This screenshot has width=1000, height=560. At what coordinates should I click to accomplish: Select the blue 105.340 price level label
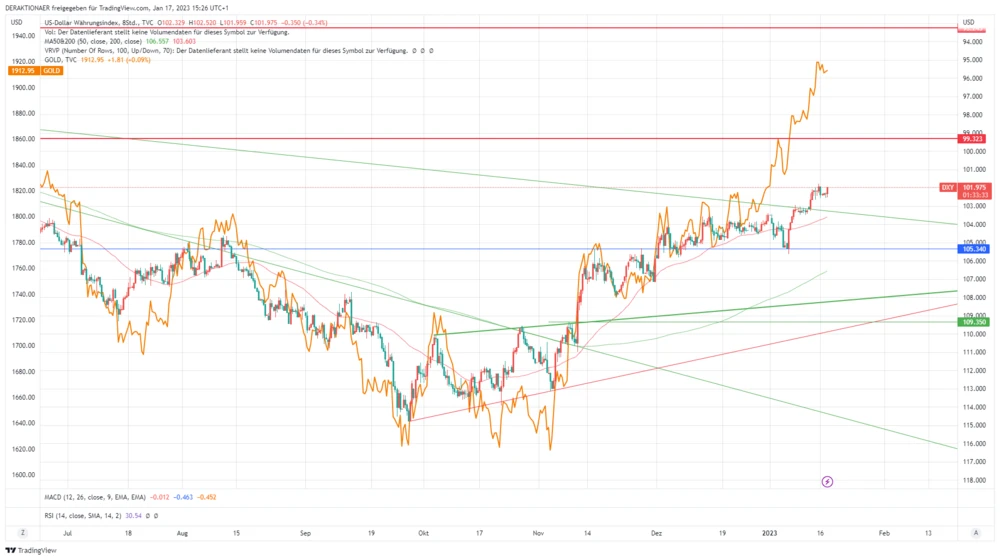click(x=974, y=249)
